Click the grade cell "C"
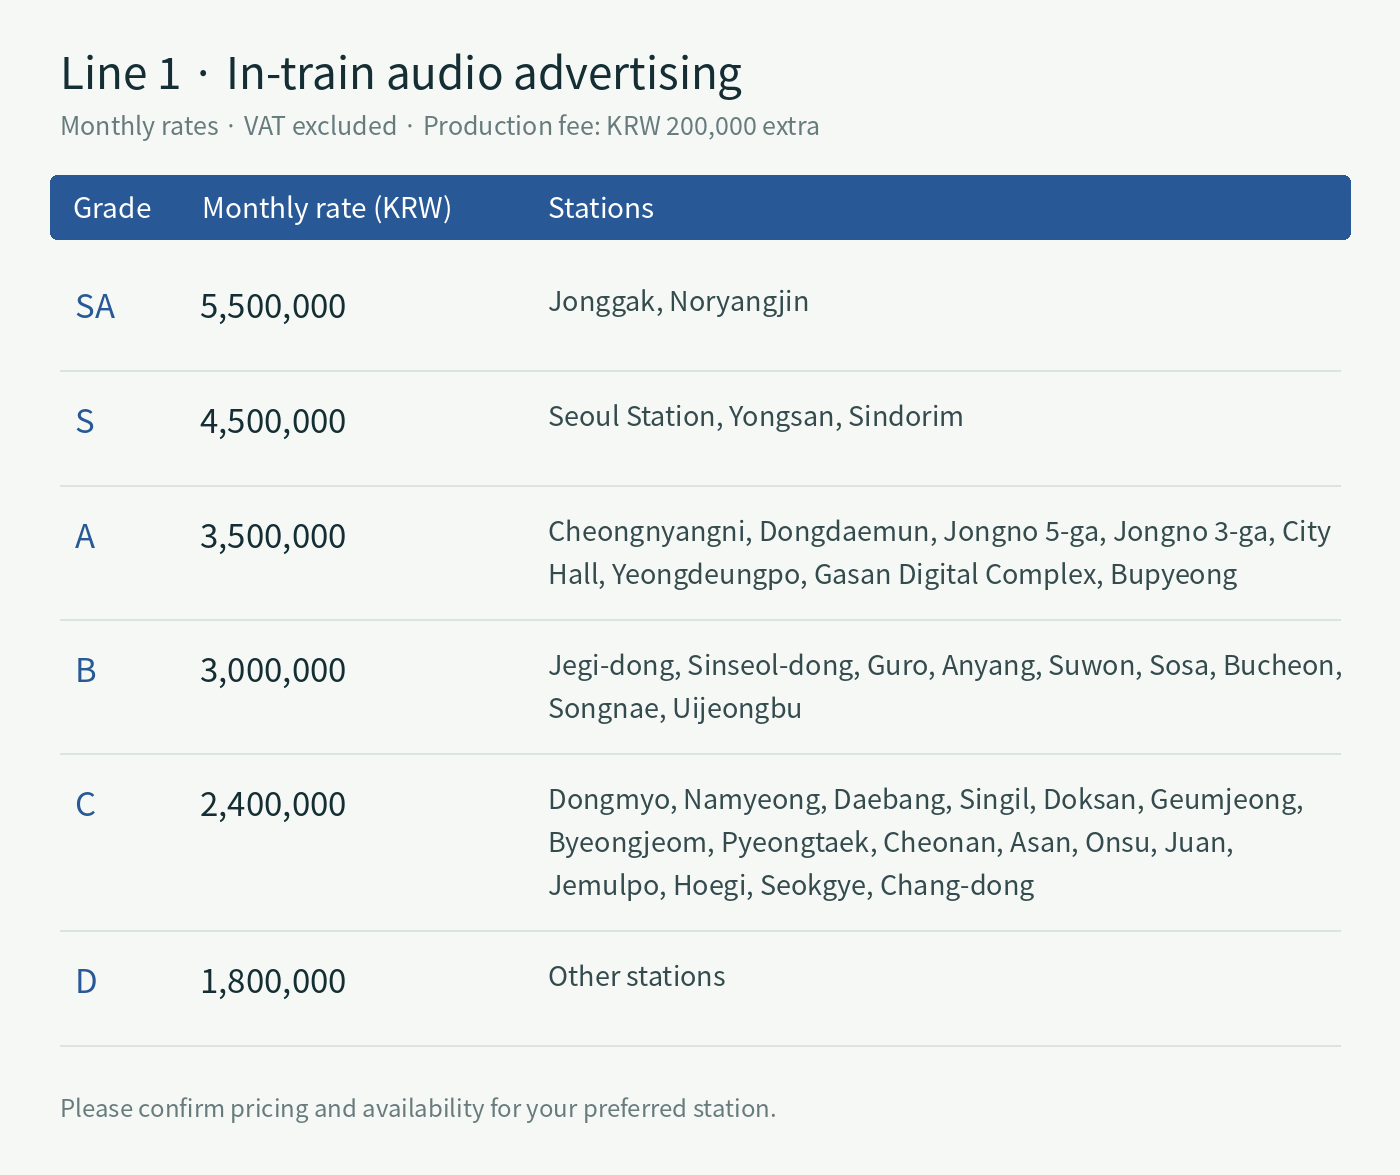The image size is (1400, 1175). pos(86,804)
